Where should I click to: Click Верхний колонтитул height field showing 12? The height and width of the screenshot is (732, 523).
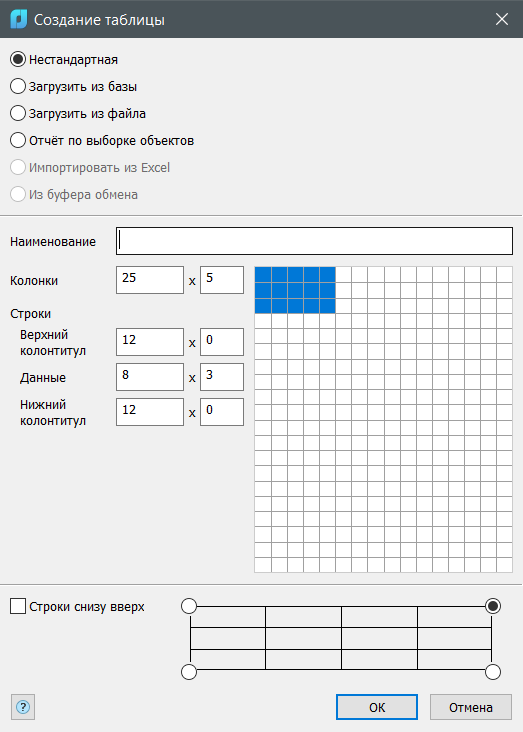tap(150, 342)
